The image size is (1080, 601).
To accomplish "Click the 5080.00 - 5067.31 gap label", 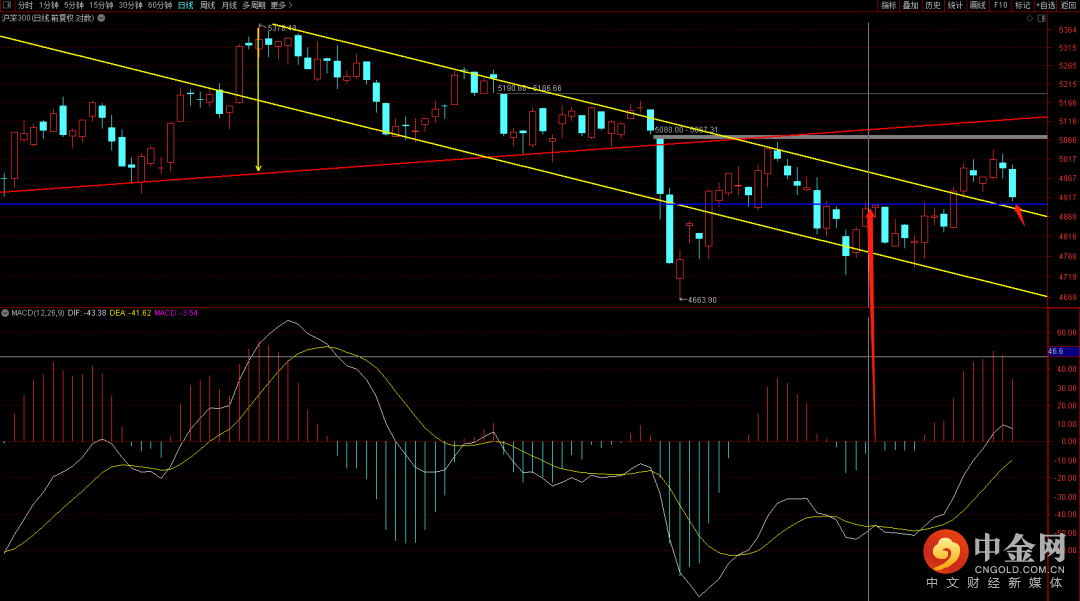I will point(686,129).
